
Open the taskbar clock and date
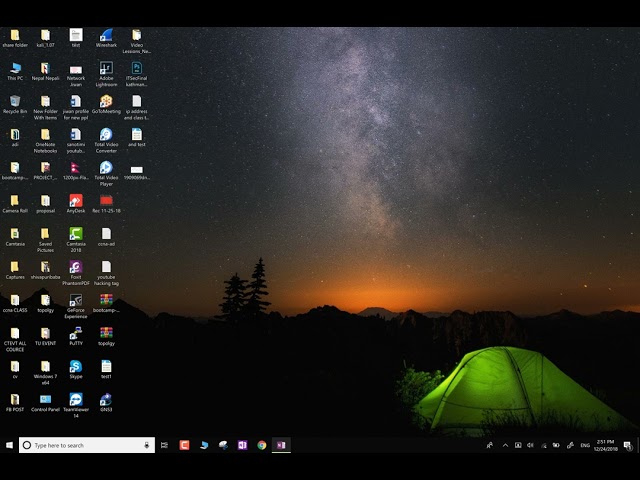click(606, 445)
